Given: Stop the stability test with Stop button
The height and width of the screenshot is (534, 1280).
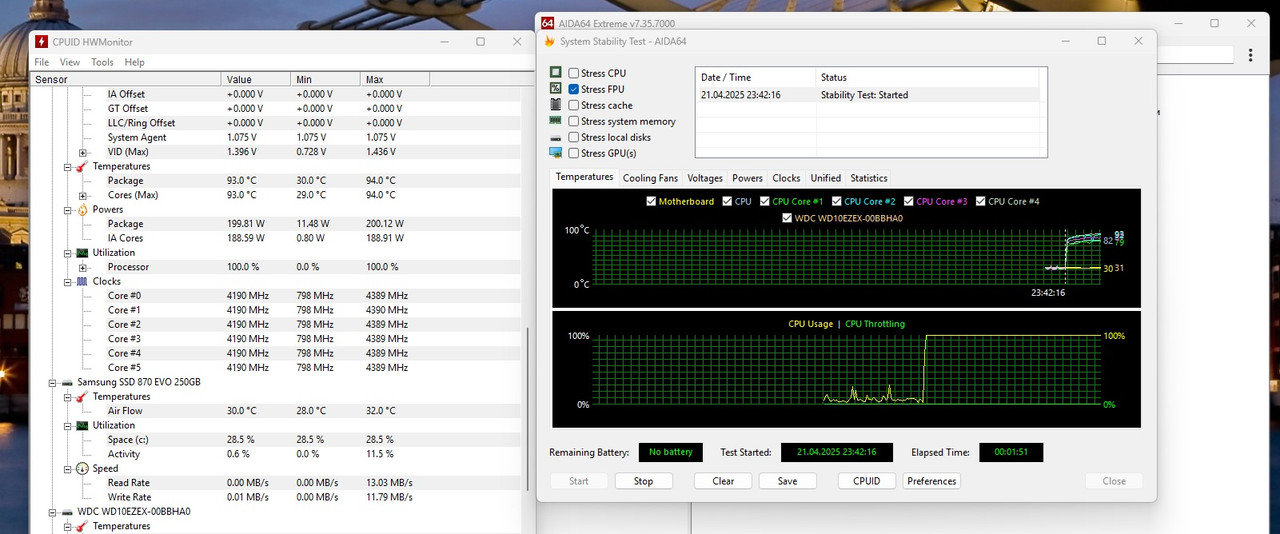Looking at the screenshot, I should click(643, 481).
